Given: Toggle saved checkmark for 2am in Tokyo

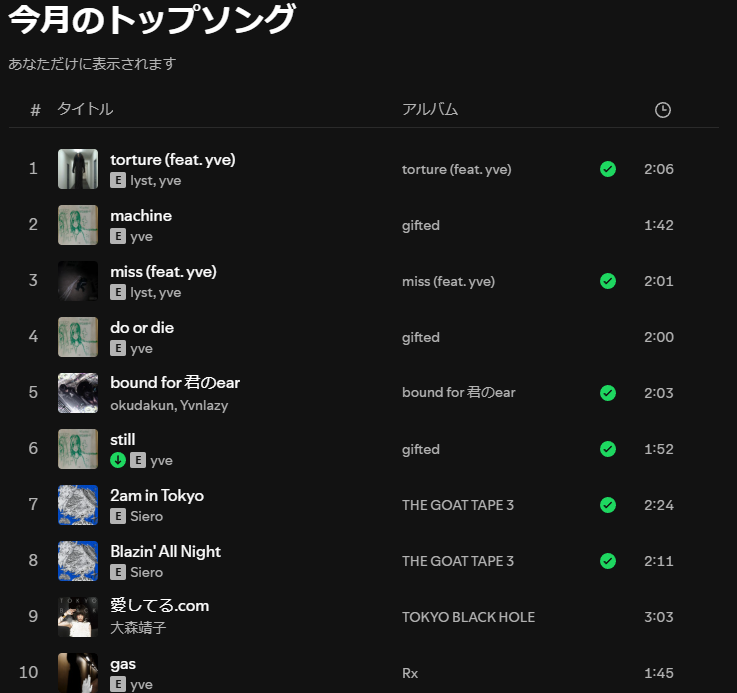Looking at the screenshot, I should (x=608, y=505).
